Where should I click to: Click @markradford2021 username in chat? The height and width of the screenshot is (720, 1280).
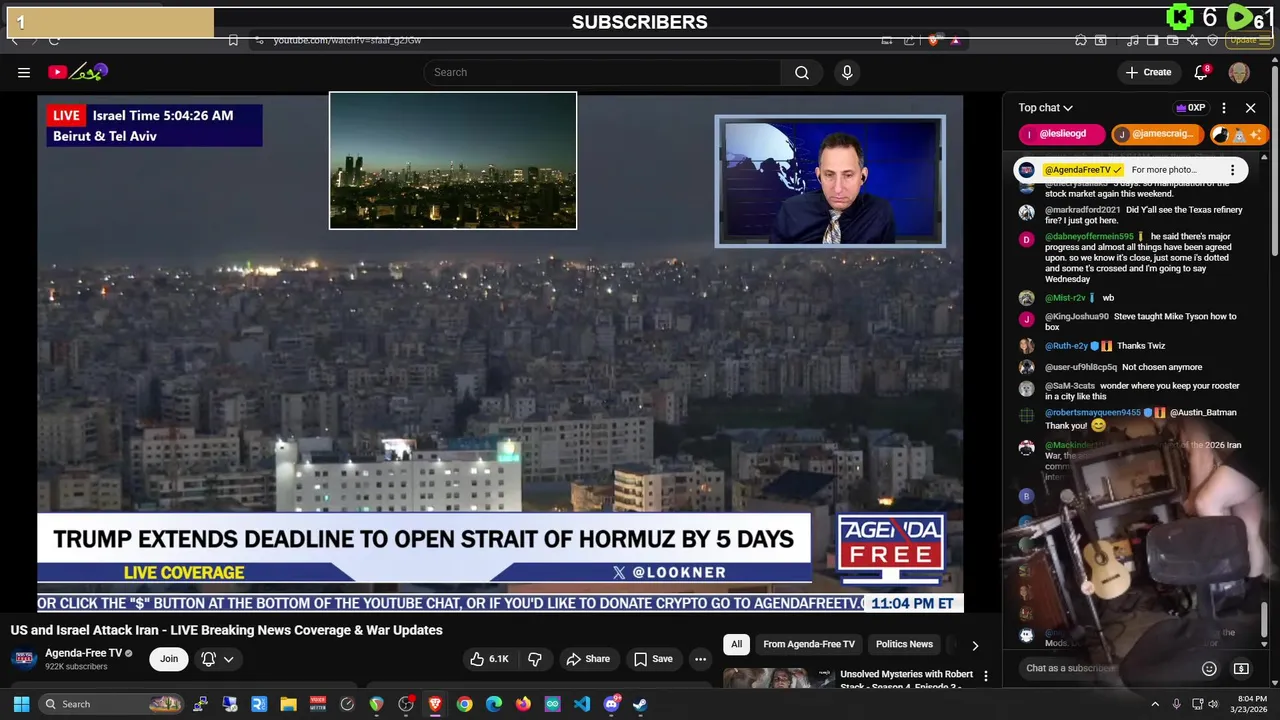tap(1082, 210)
